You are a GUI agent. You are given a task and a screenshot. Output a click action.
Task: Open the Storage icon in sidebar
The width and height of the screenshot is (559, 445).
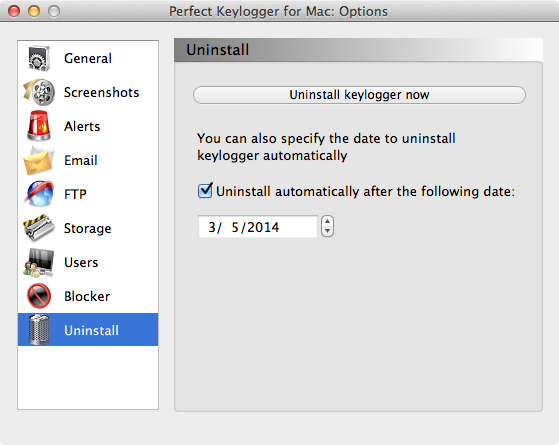pyautogui.click(x=39, y=228)
